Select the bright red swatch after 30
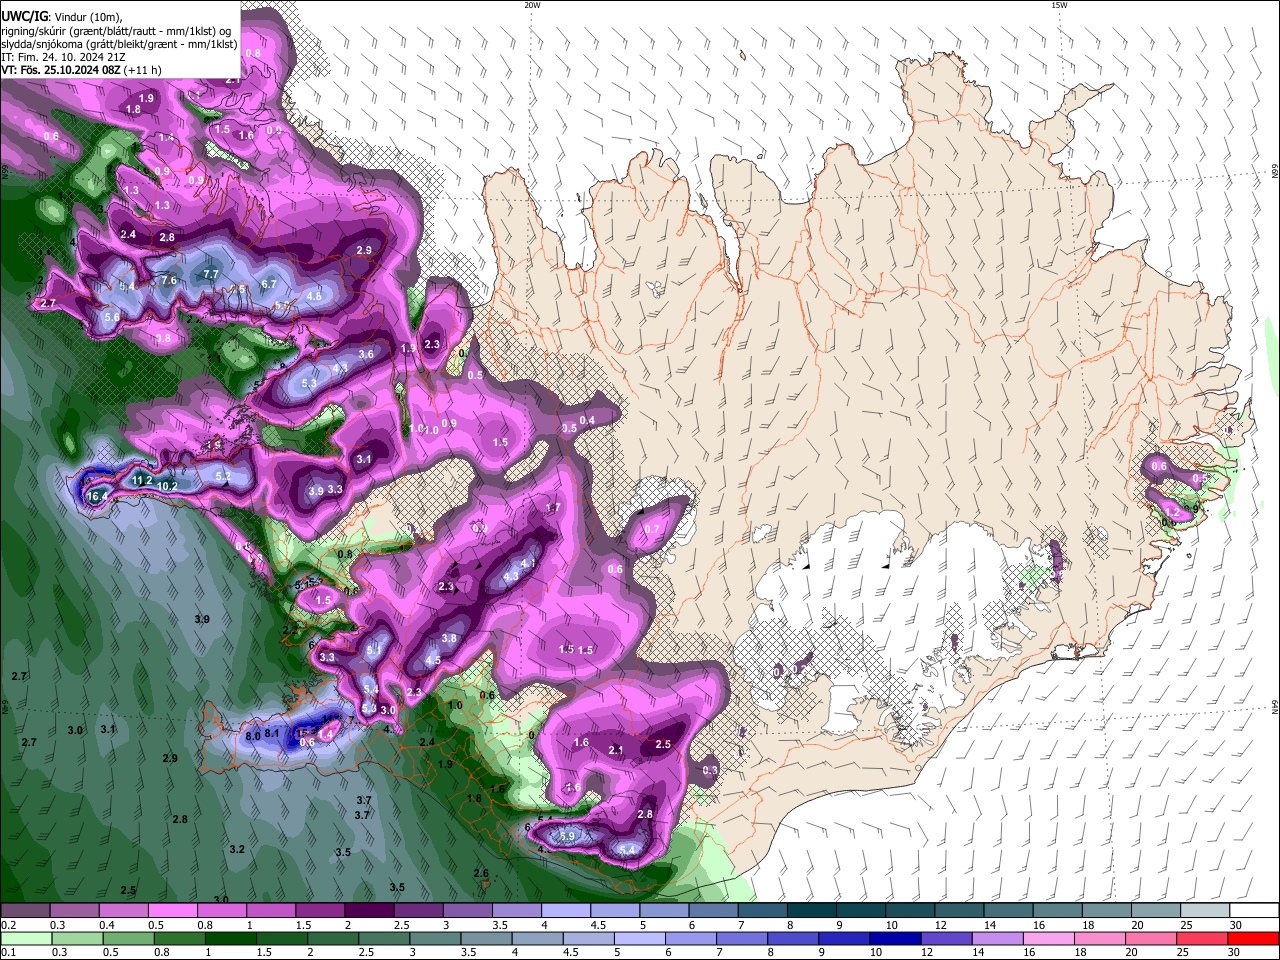 1254,938
